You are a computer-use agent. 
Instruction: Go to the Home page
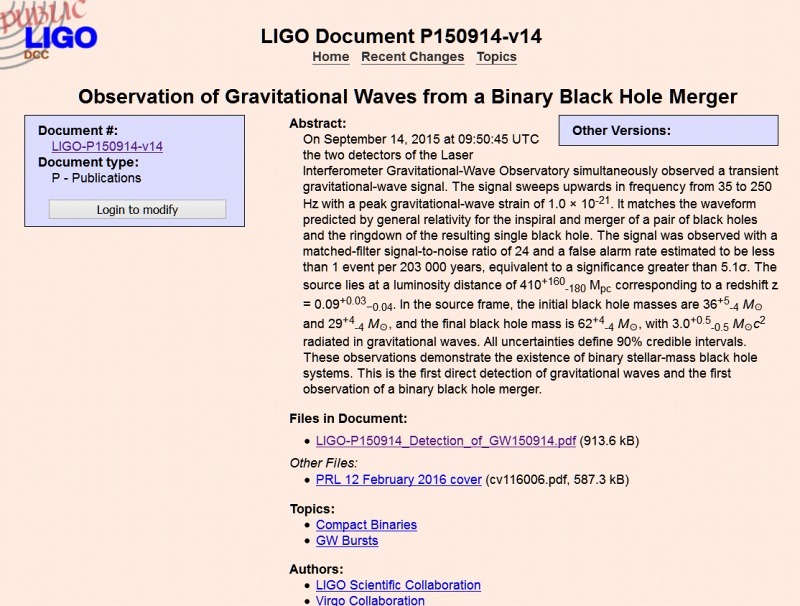[331, 57]
